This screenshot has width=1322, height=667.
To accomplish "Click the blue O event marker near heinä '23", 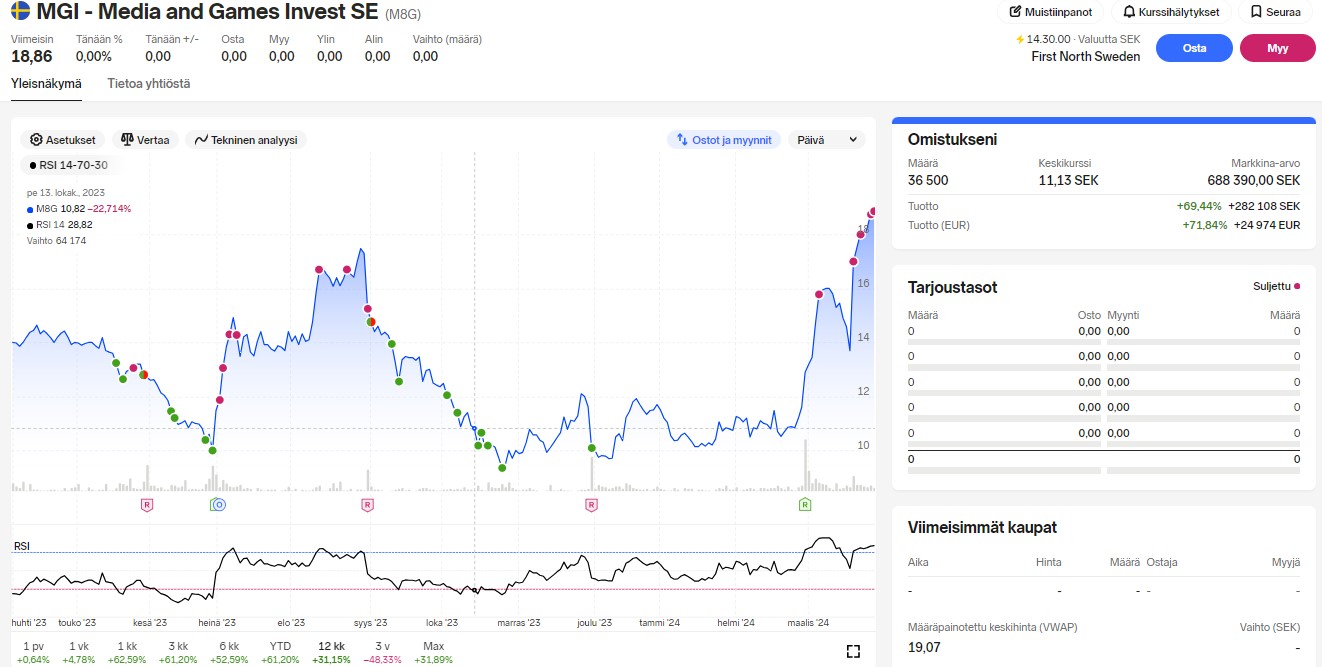I will [x=220, y=505].
